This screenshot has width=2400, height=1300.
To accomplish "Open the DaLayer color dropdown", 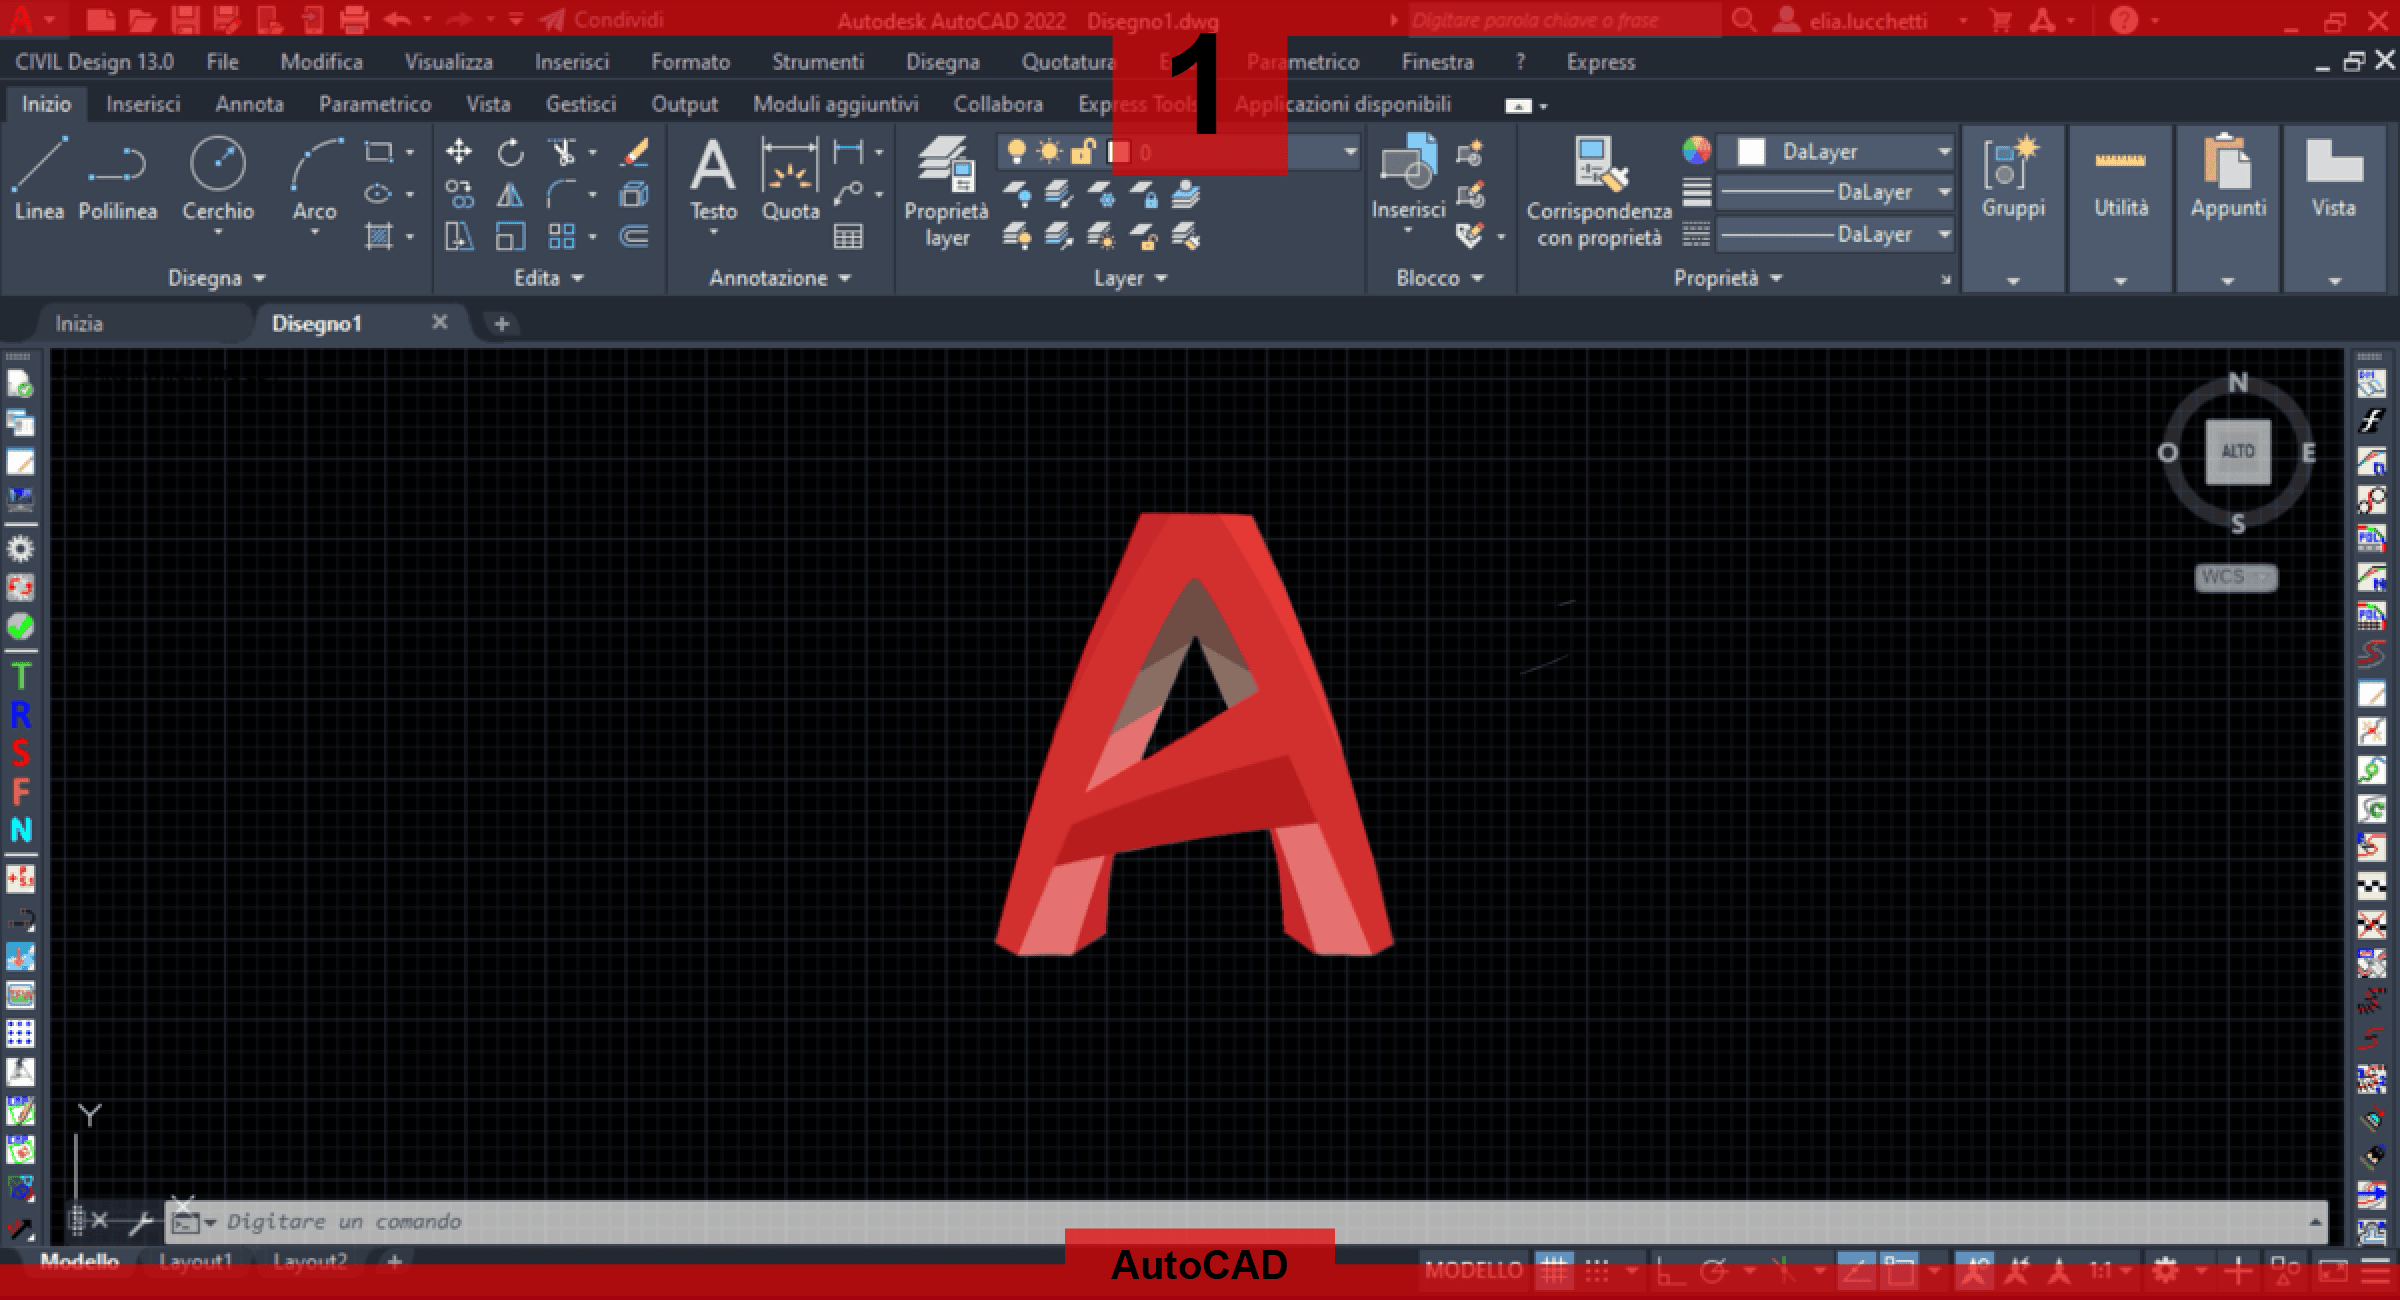I will (x=1944, y=152).
